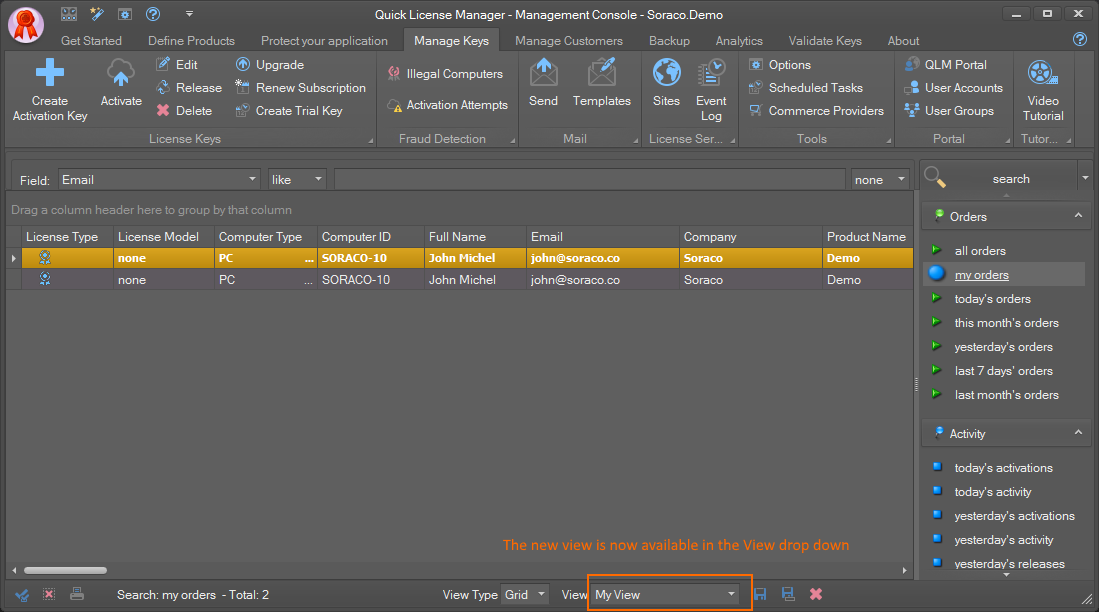Image resolution: width=1099 pixels, height=612 pixels.
Task: Launch the Video Tutorial
Action: pyautogui.click(x=1043, y=90)
